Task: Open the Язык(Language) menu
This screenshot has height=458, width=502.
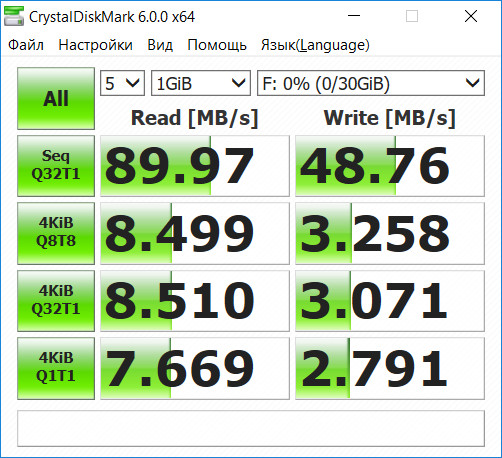Action: [315, 45]
